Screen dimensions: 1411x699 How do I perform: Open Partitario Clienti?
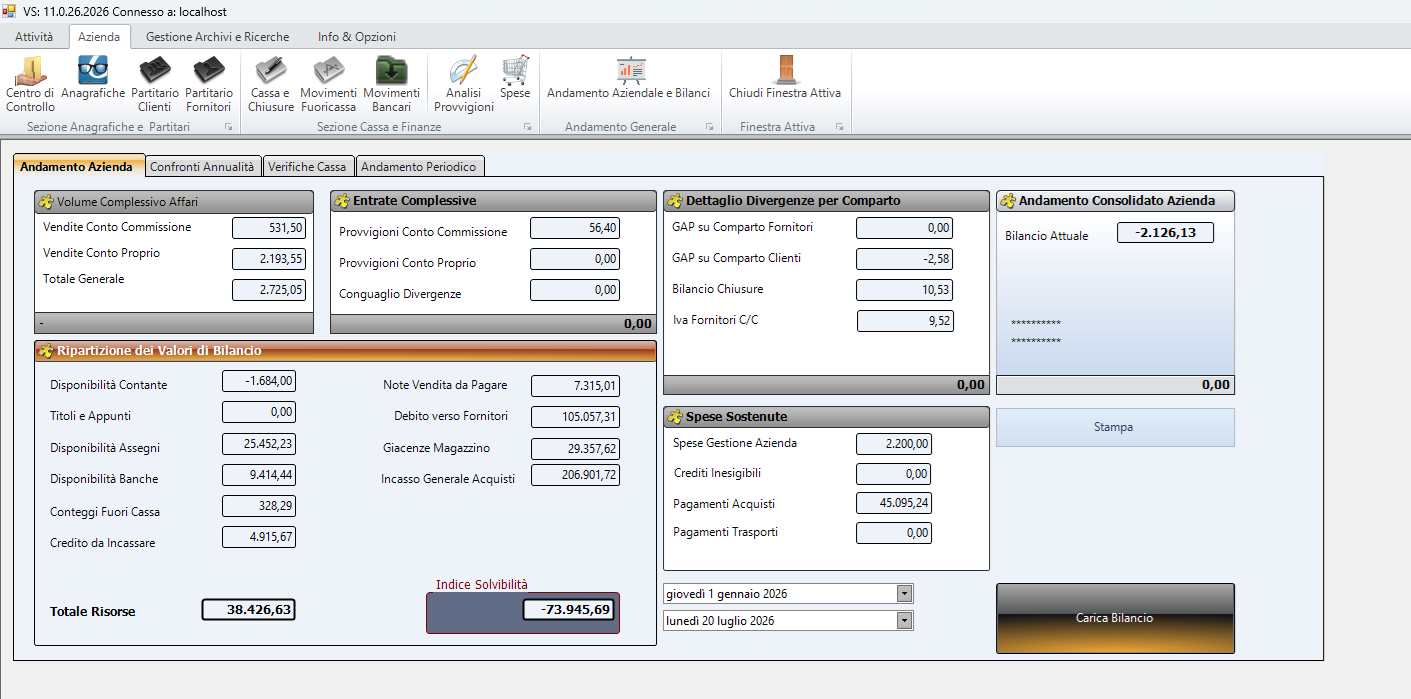coord(155,84)
